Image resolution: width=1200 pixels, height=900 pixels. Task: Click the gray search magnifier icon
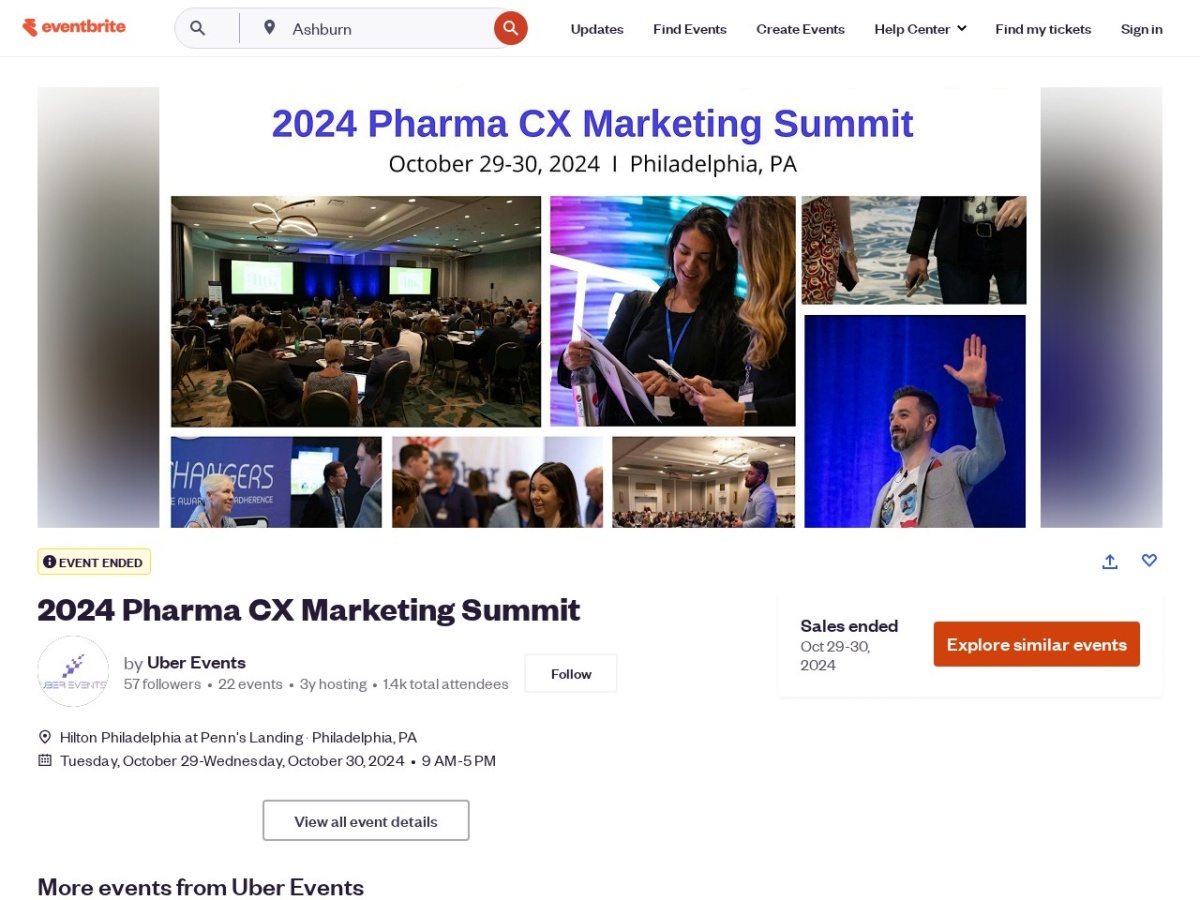pos(198,29)
